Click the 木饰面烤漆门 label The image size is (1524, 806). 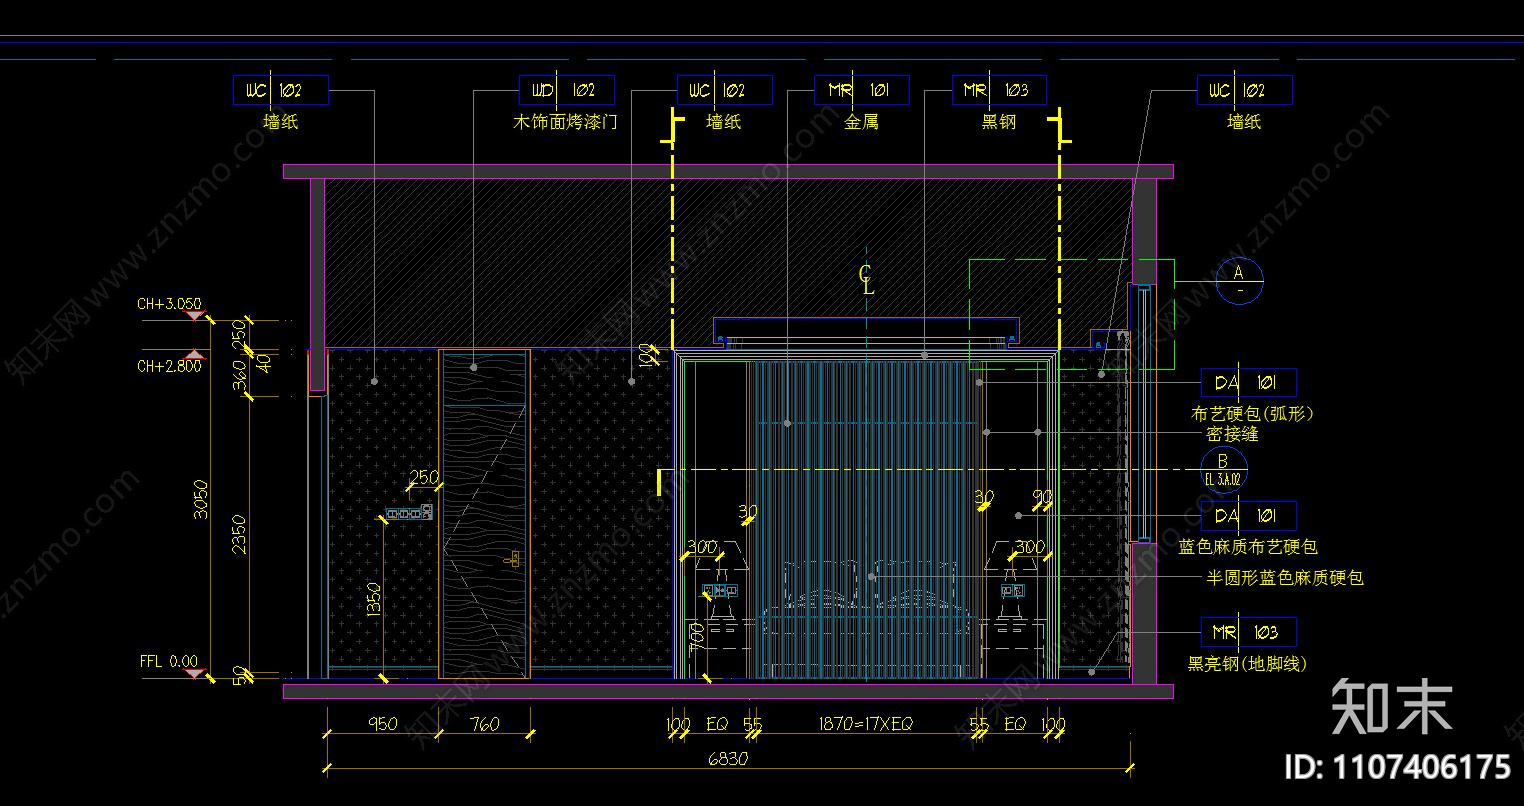pyautogui.click(x=565, y=122)
